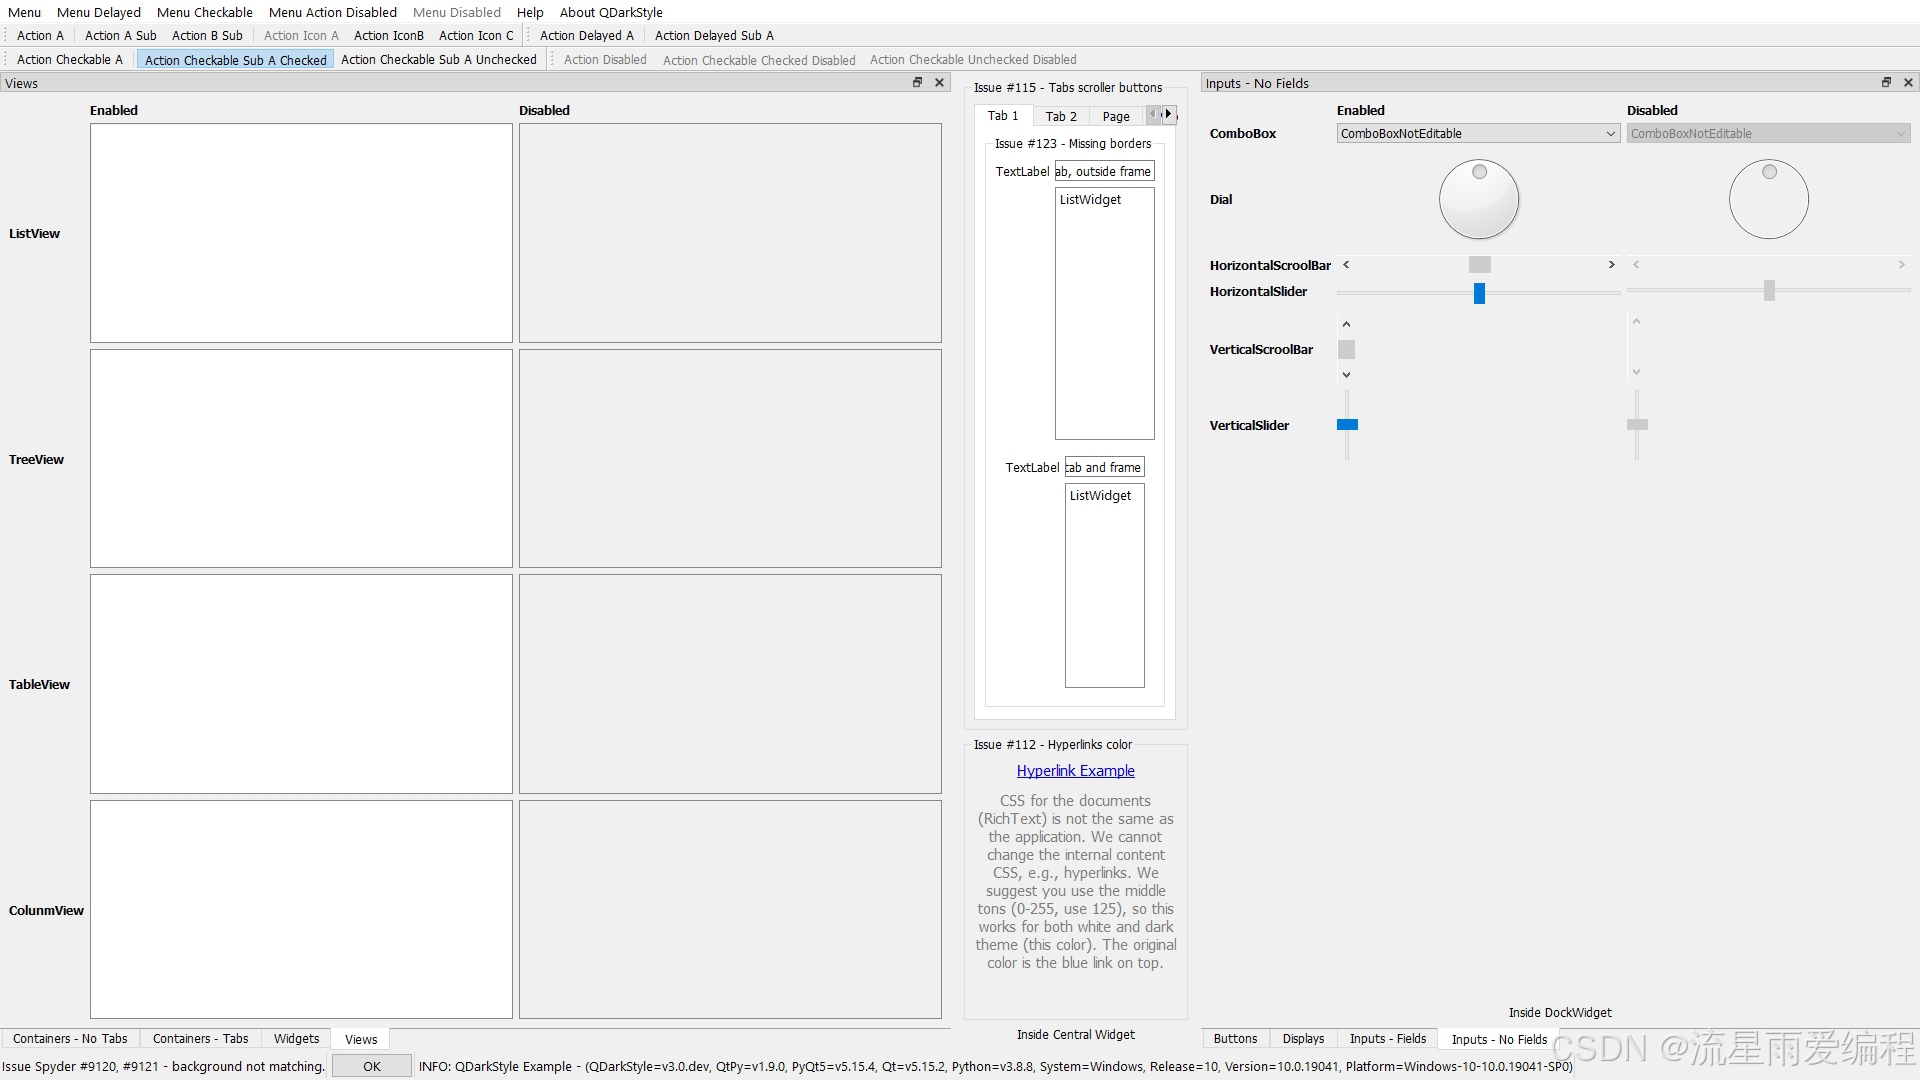This screenshot has height=1080, width=1920.
Task: Open the Menu Checkable menu
Action: pos(204,12)
